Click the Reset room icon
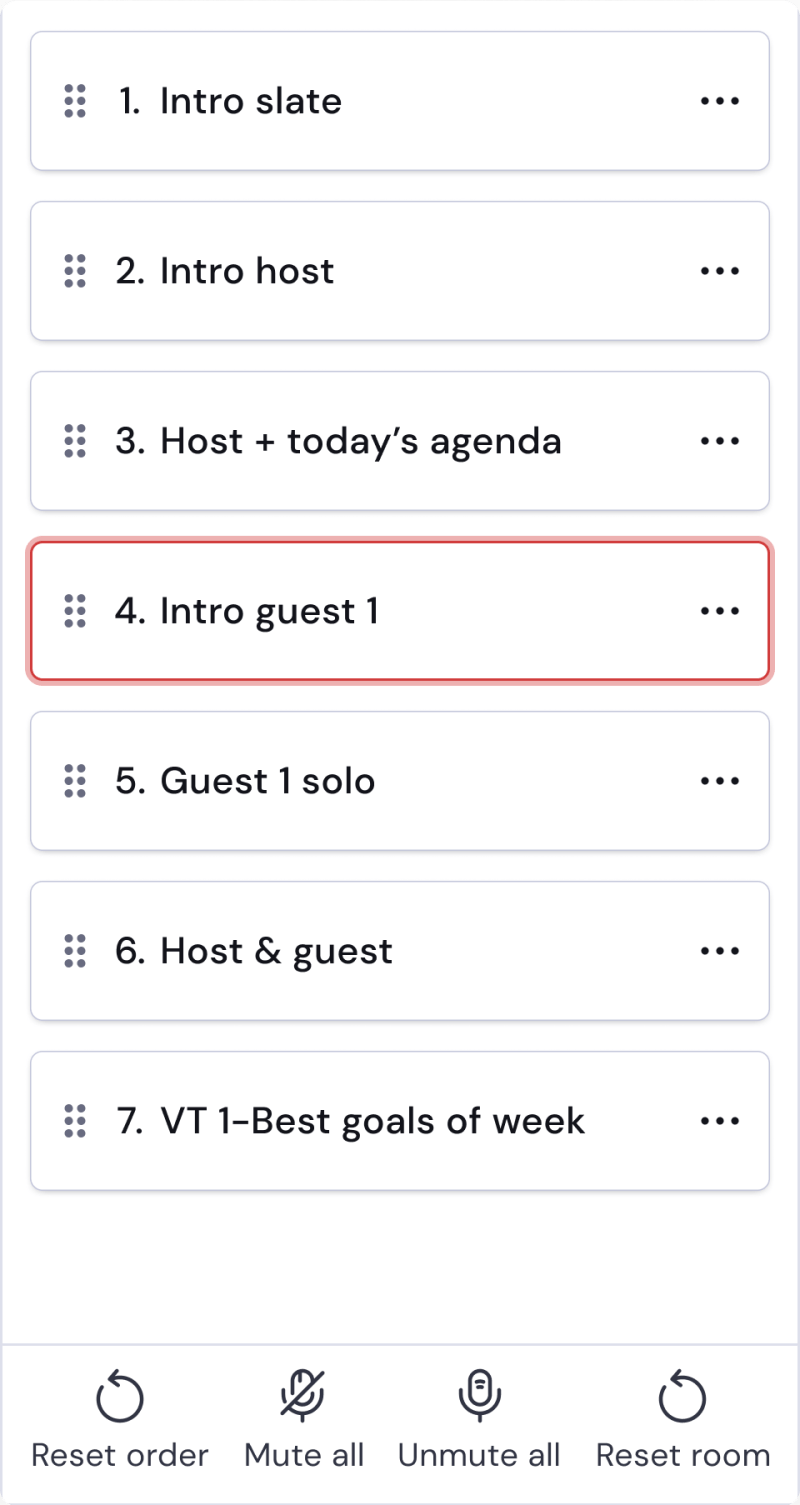Viewport: 800px width, 1505px height. click(x=683, y=1397)
